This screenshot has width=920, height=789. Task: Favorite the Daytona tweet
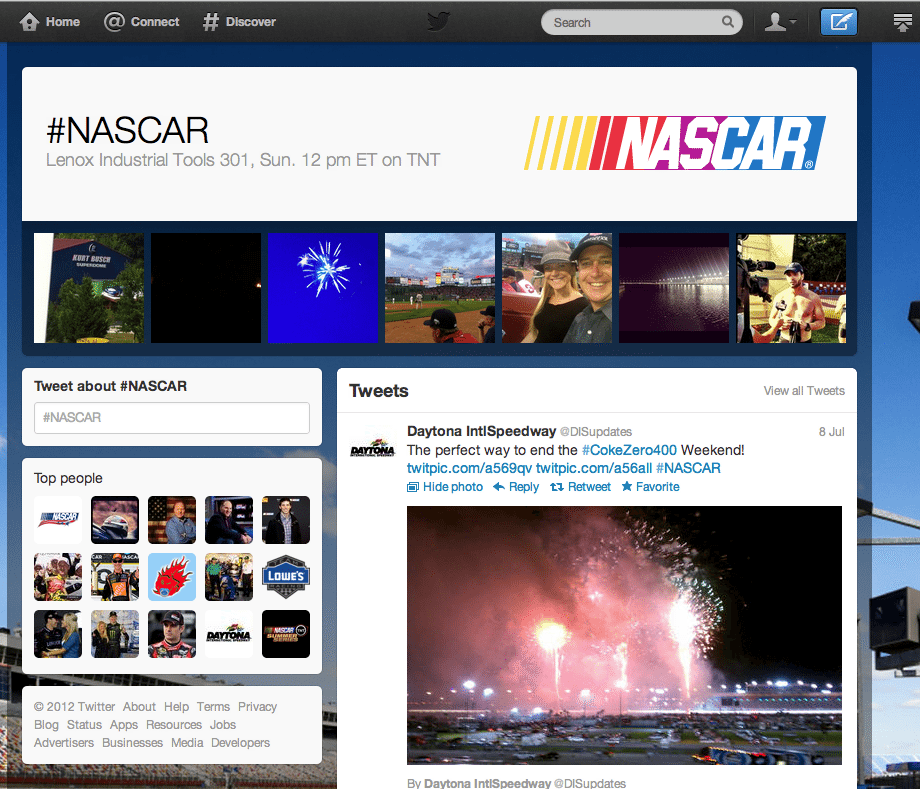[651, 487]
